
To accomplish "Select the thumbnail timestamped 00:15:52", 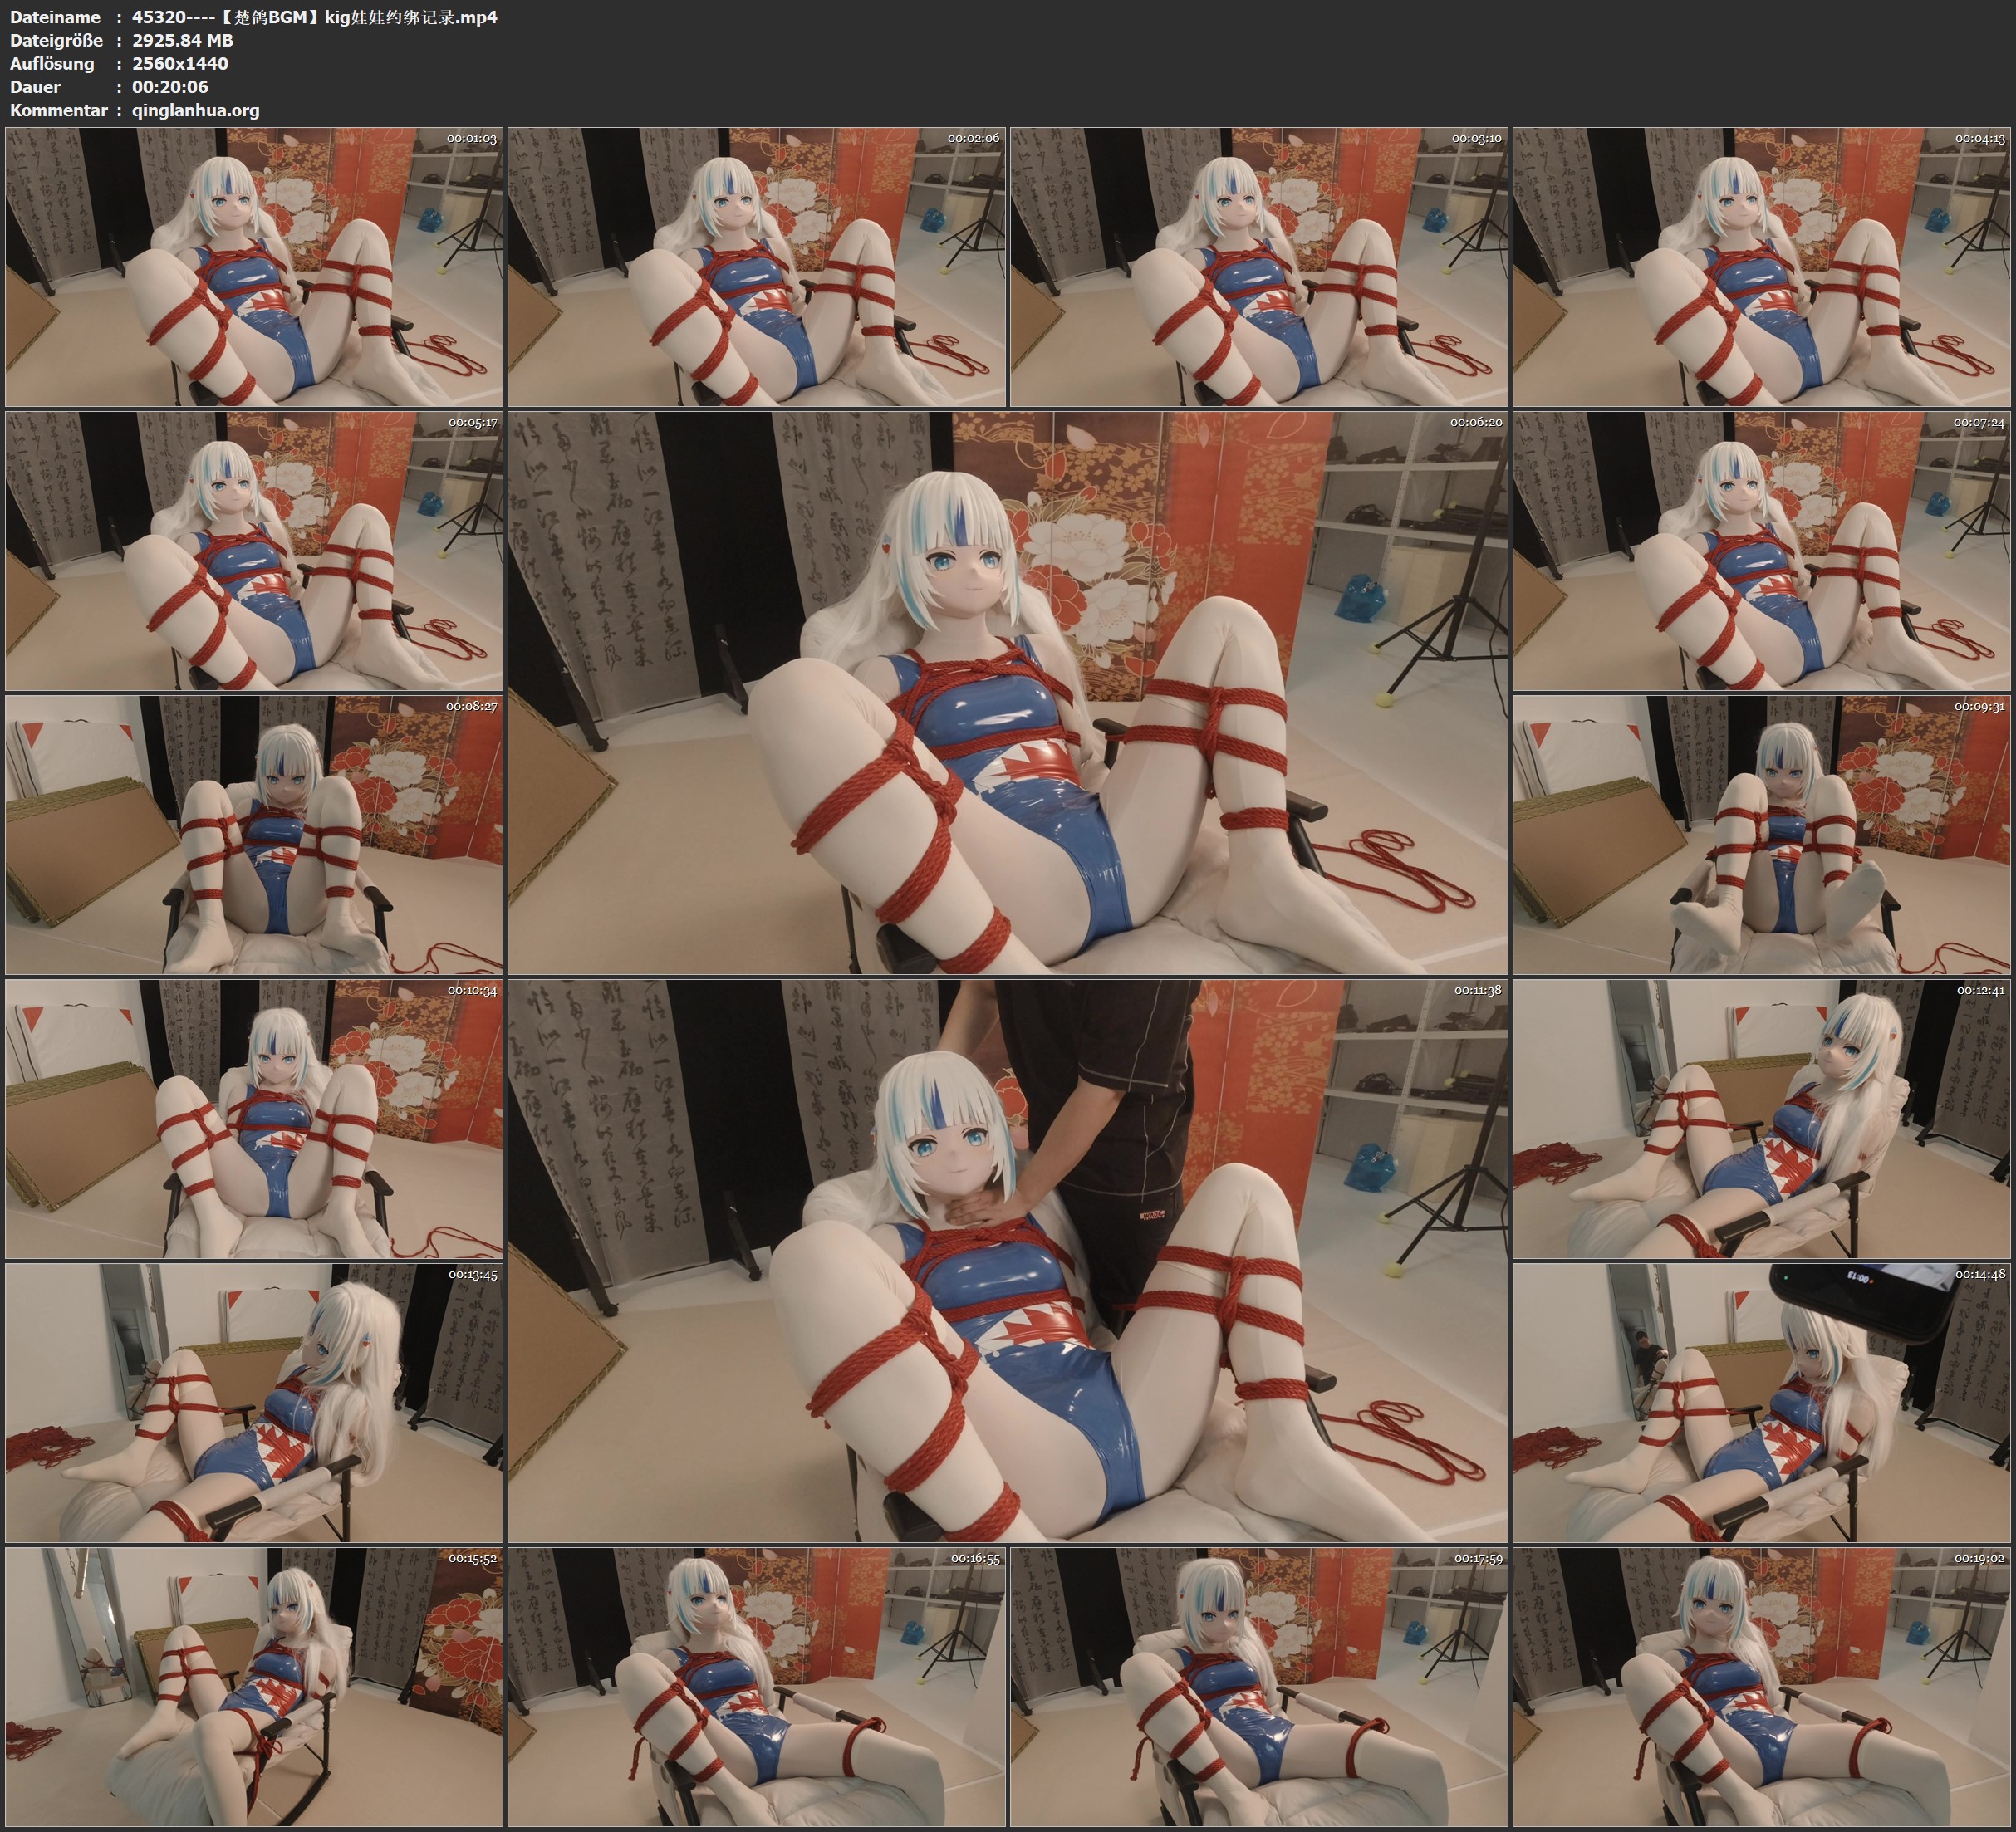I will click(254, 1686).
